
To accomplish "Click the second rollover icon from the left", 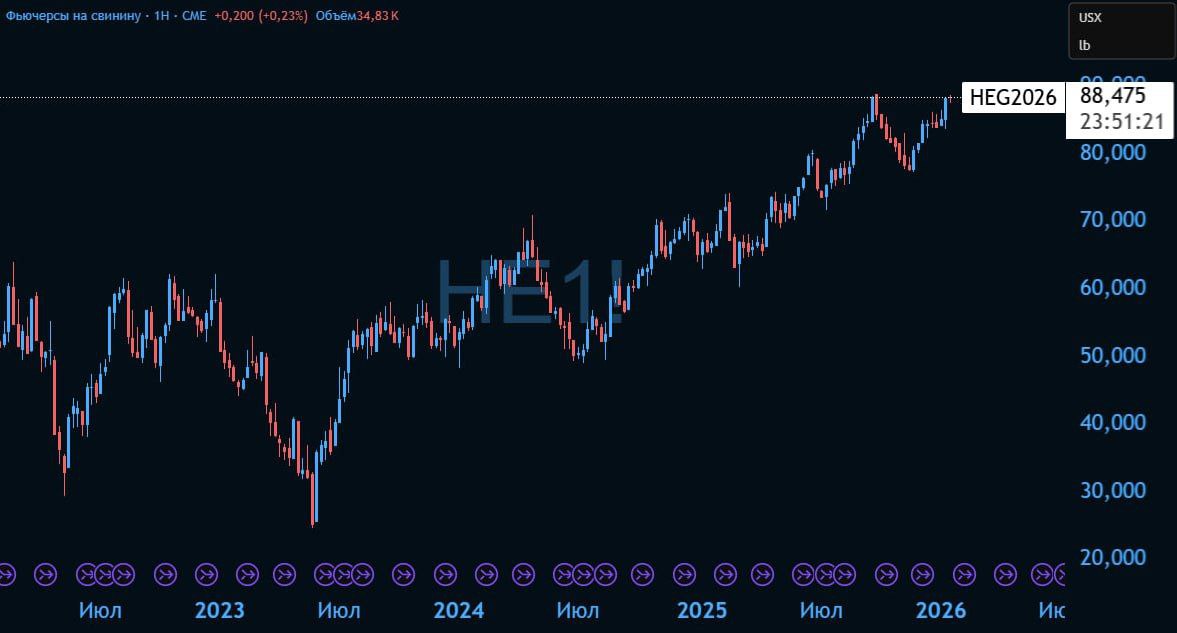I will tap(46, 574).
